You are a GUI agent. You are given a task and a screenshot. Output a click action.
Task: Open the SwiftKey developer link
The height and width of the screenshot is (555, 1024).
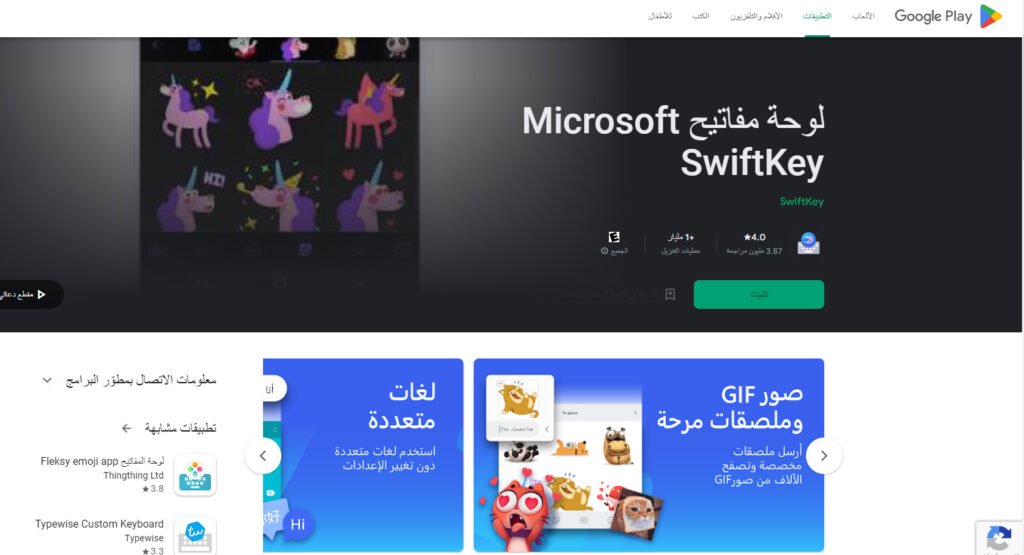[x=801, y=202]
